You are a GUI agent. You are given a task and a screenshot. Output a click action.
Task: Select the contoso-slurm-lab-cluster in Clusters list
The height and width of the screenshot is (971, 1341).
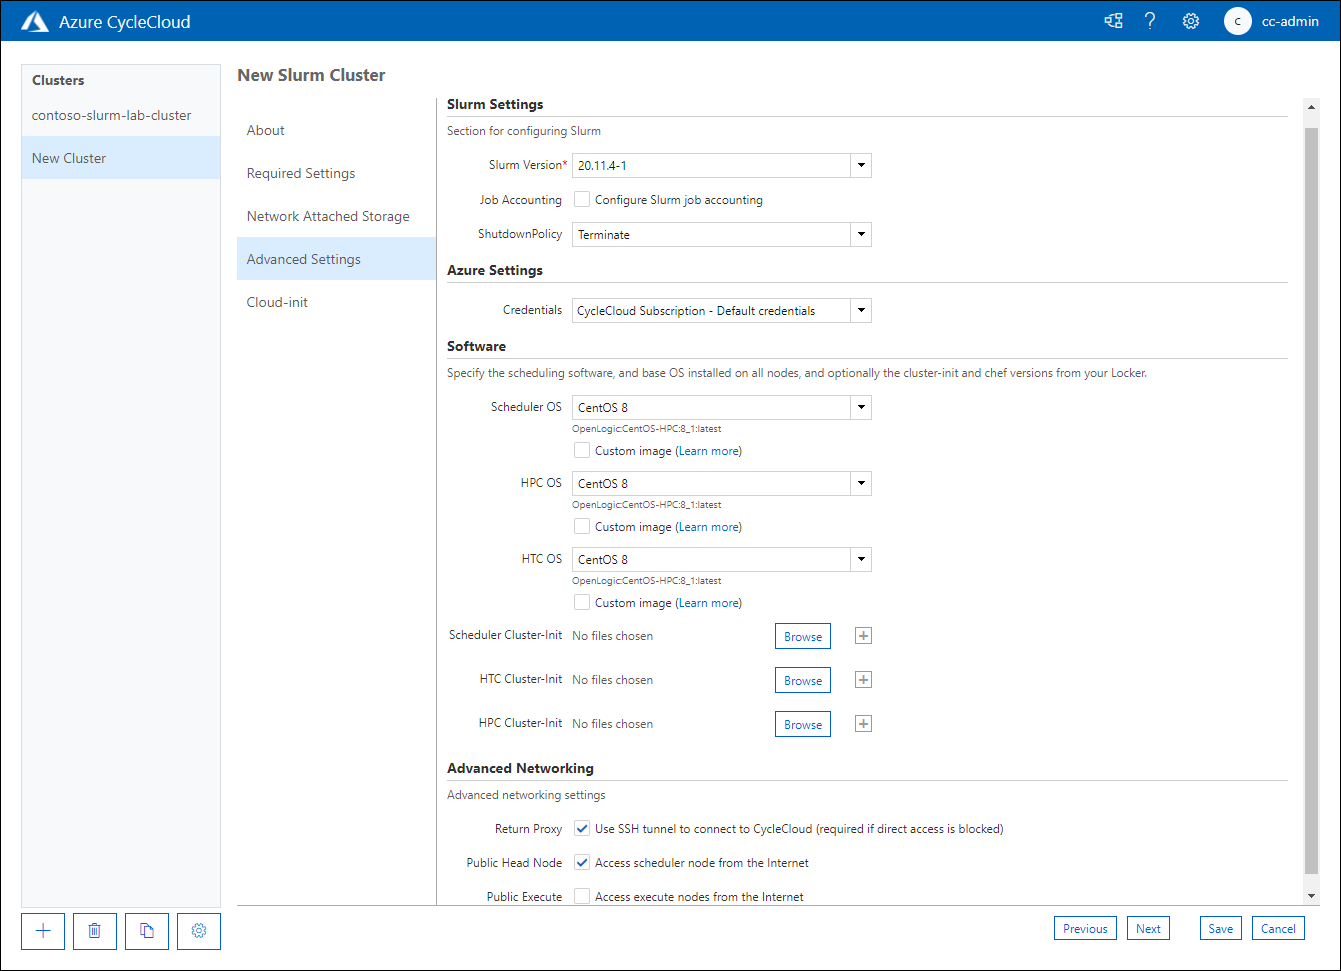point(111,115)
